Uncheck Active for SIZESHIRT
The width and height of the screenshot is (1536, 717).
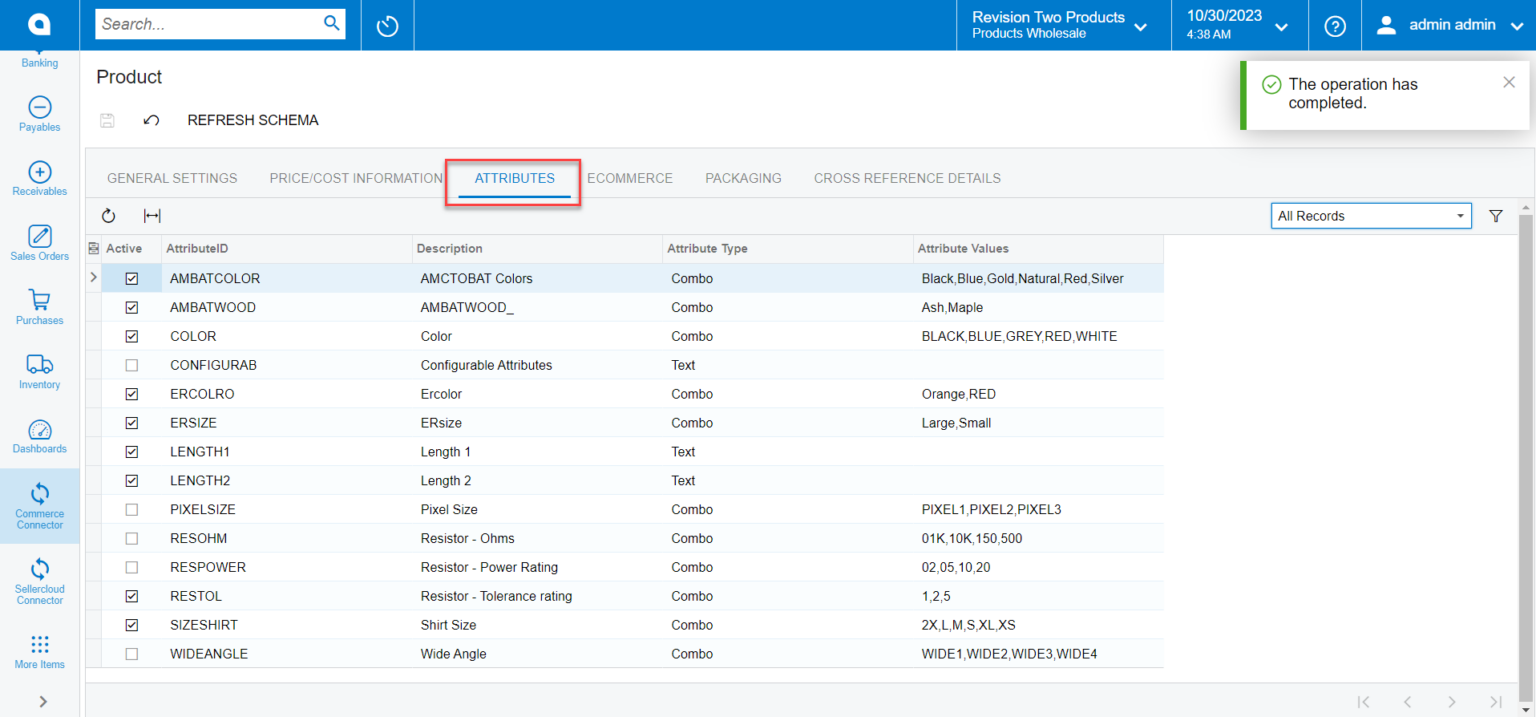132,625
